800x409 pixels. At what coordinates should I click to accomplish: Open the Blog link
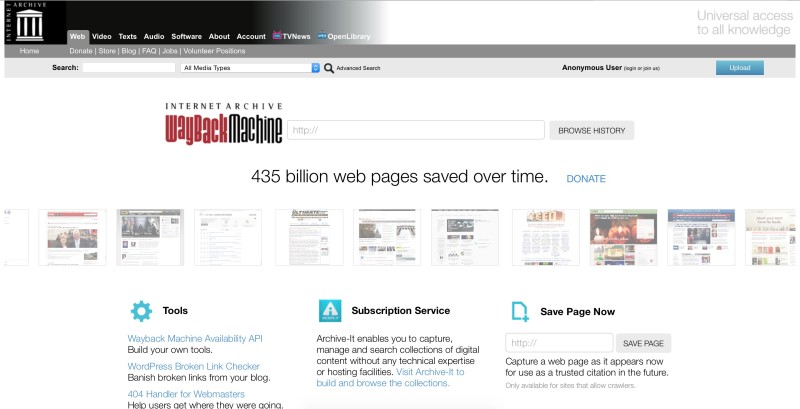(x=129, y=51)
